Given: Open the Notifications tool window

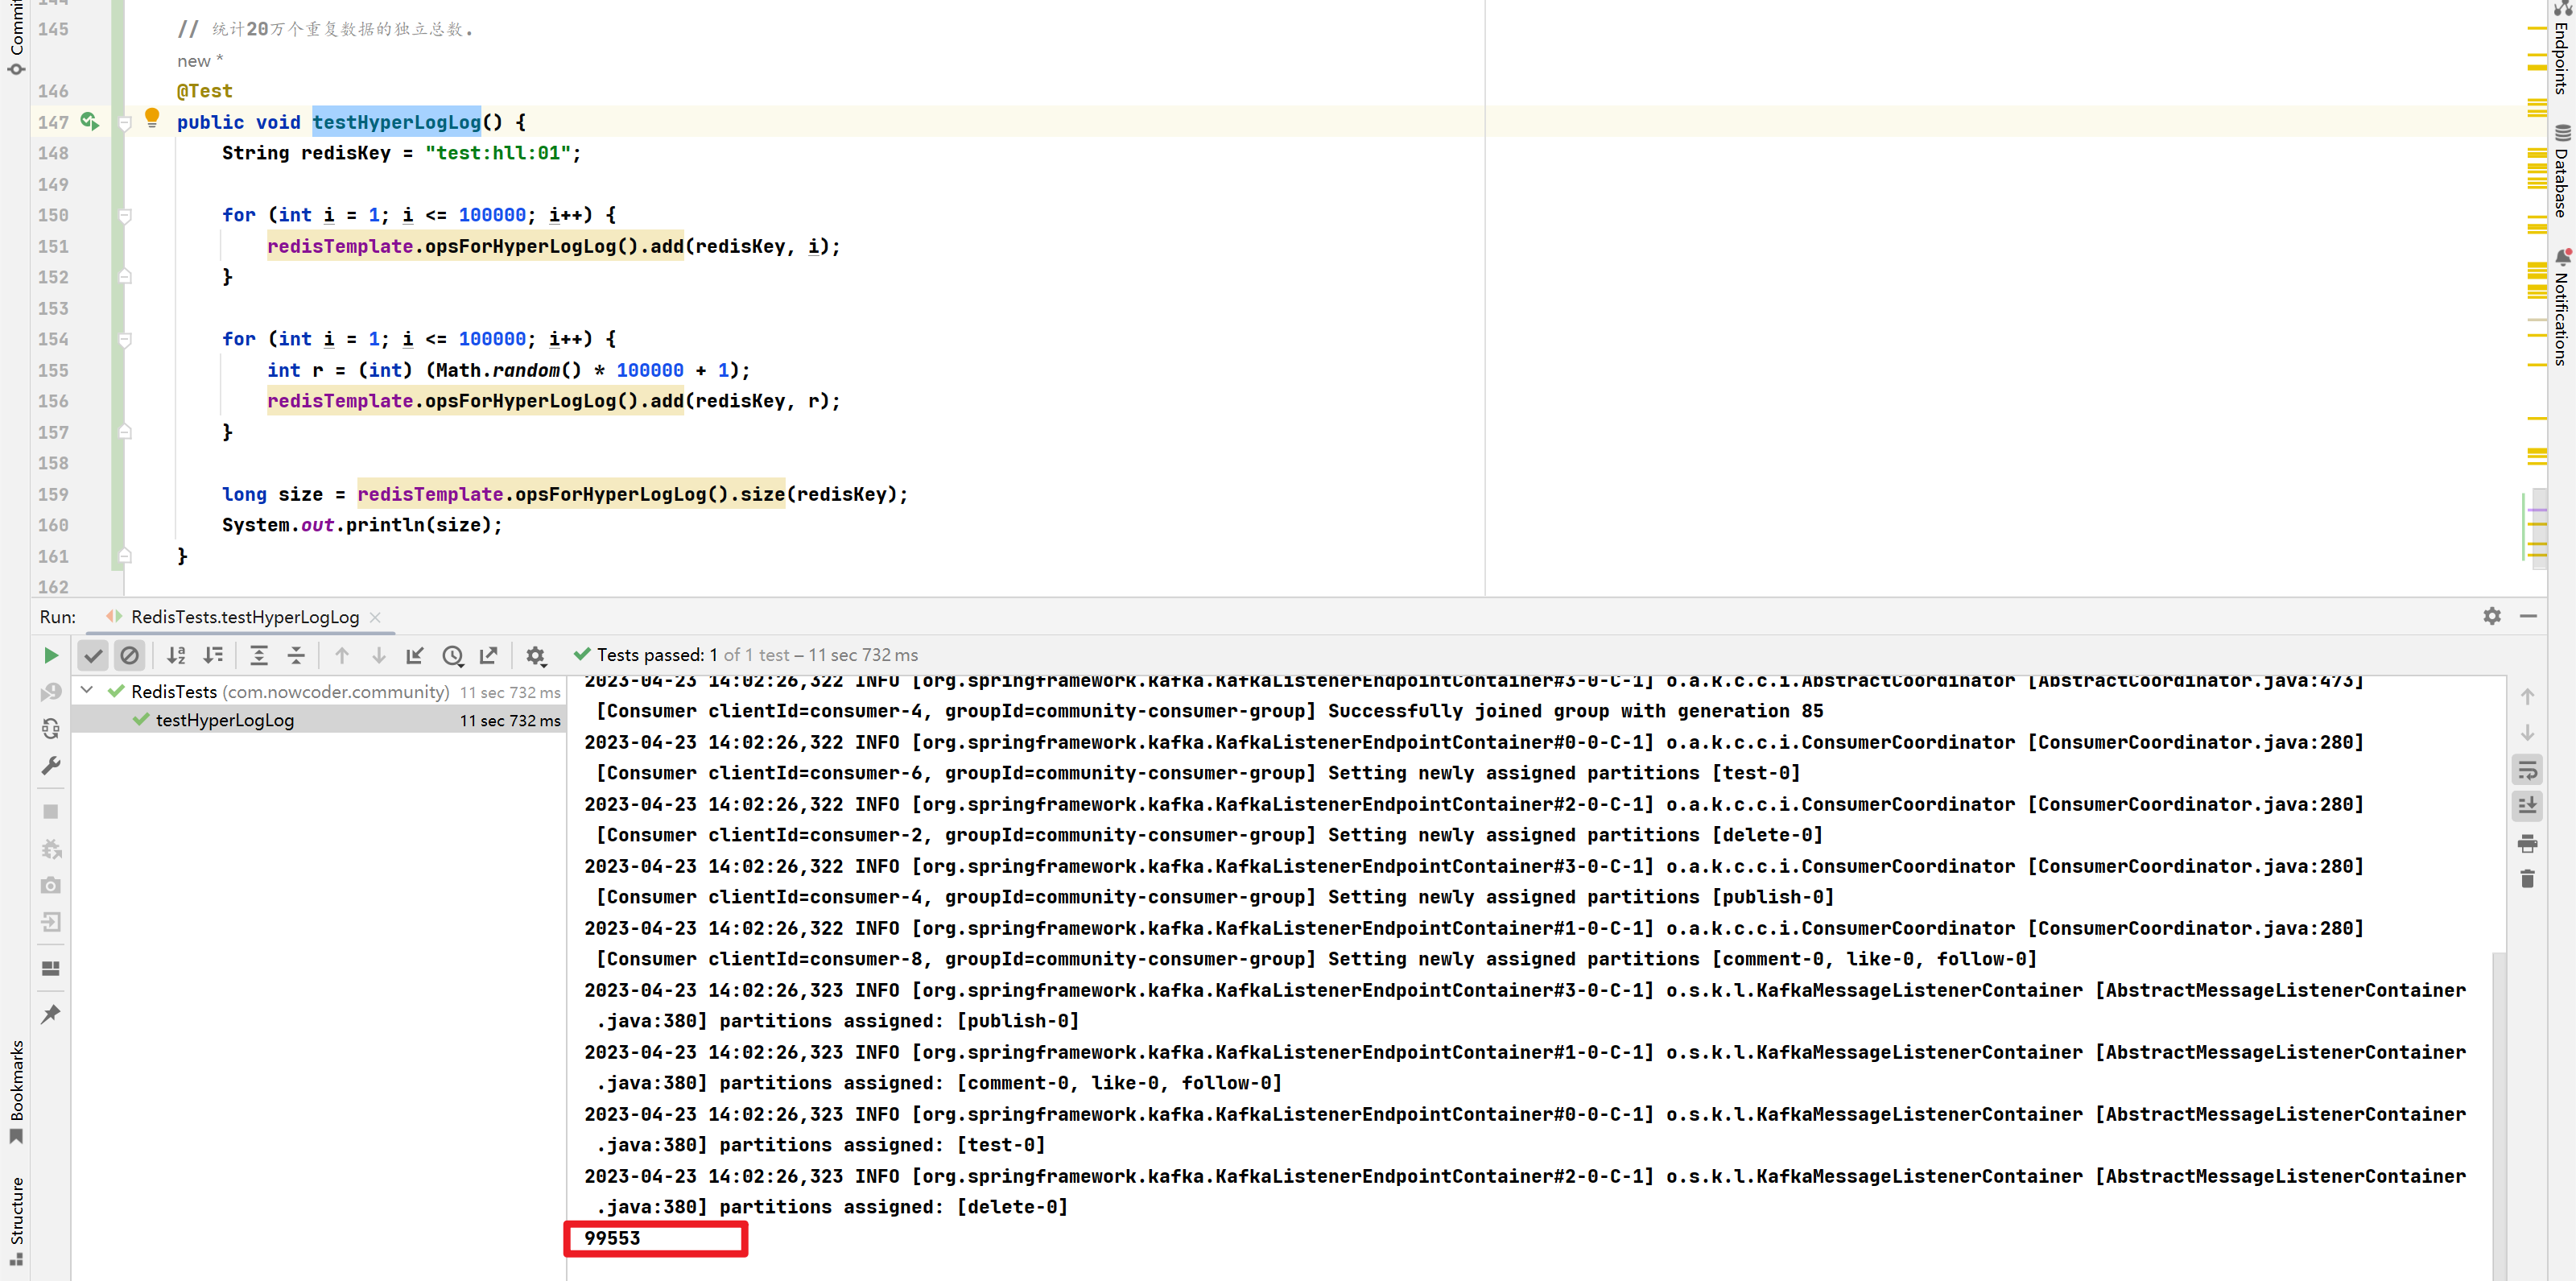Looking at the screenshot, I should tap(2561, 307).
